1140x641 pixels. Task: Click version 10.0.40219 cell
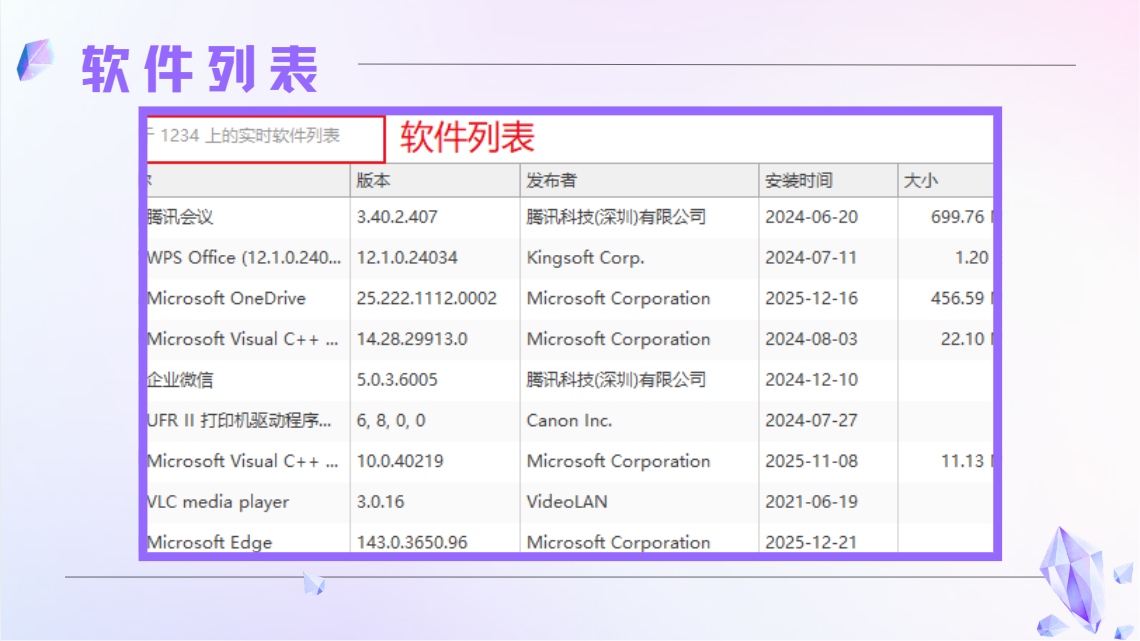coord(400,461)
